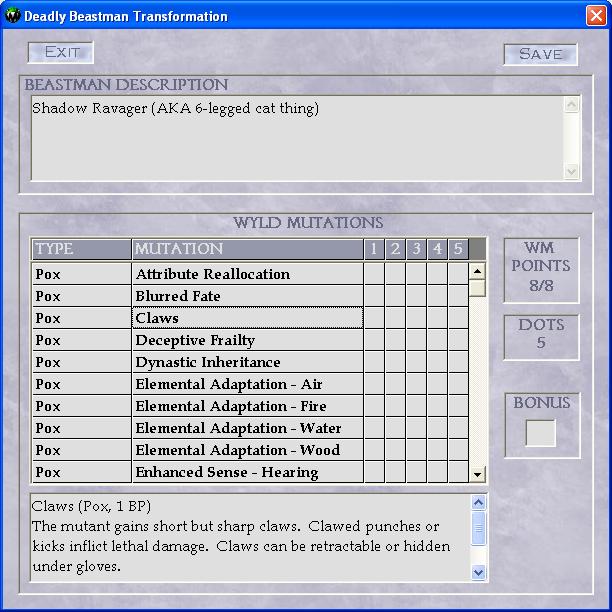Select Enhanced Sense - Hearing mutation
This screenshot has height=612, width=612.
point(248,472)
